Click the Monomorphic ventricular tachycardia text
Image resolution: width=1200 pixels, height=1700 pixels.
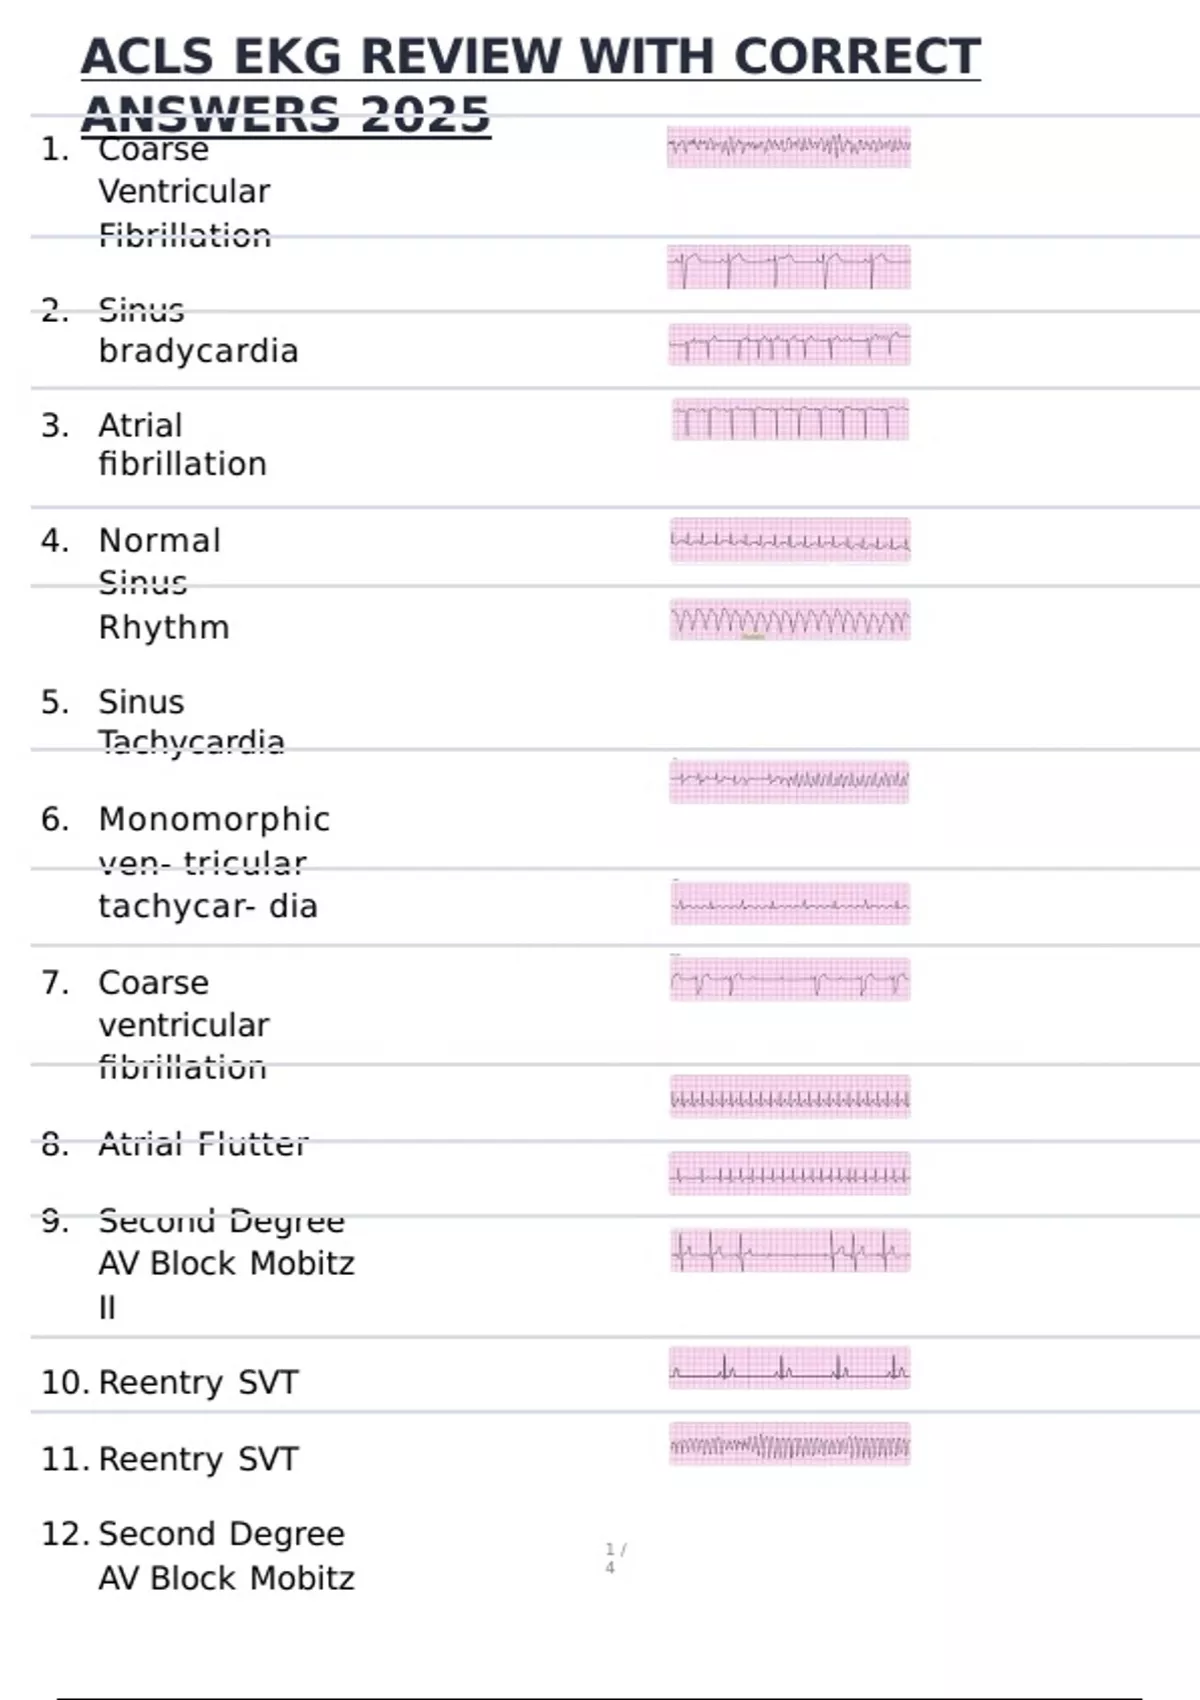pos(213,862)
